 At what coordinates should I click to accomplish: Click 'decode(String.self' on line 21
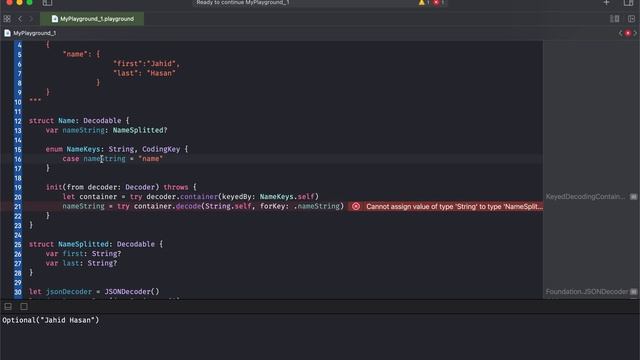point(213,207)
